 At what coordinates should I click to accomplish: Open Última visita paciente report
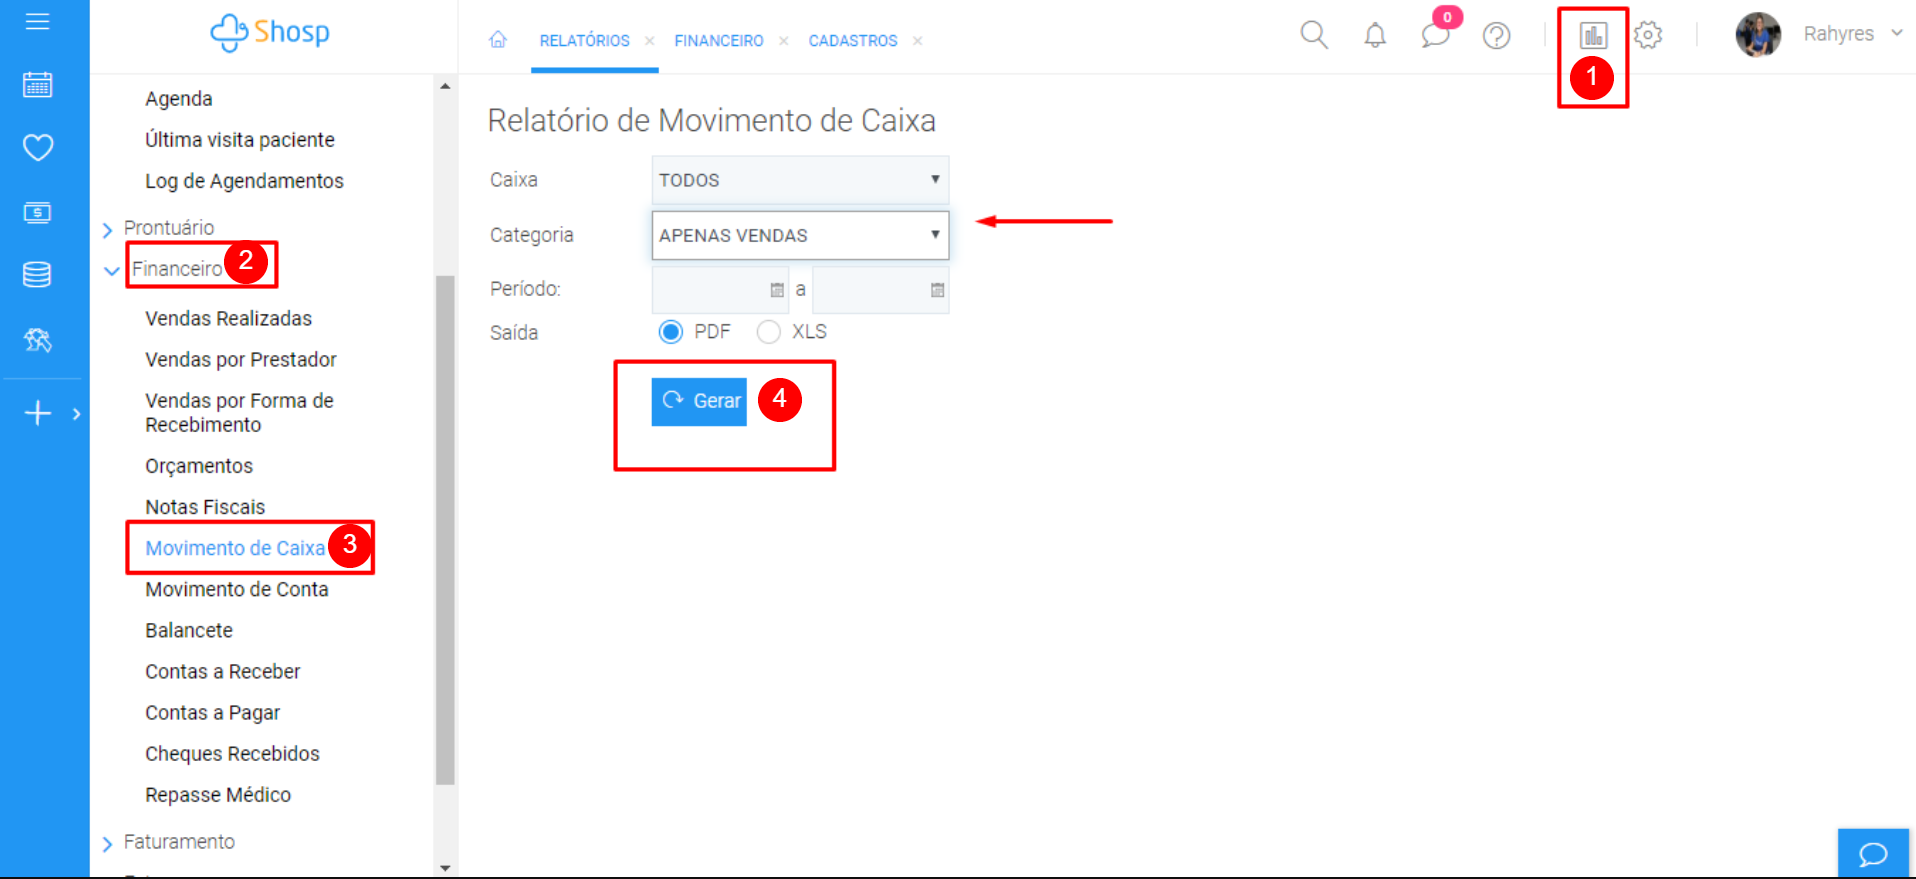240,140
